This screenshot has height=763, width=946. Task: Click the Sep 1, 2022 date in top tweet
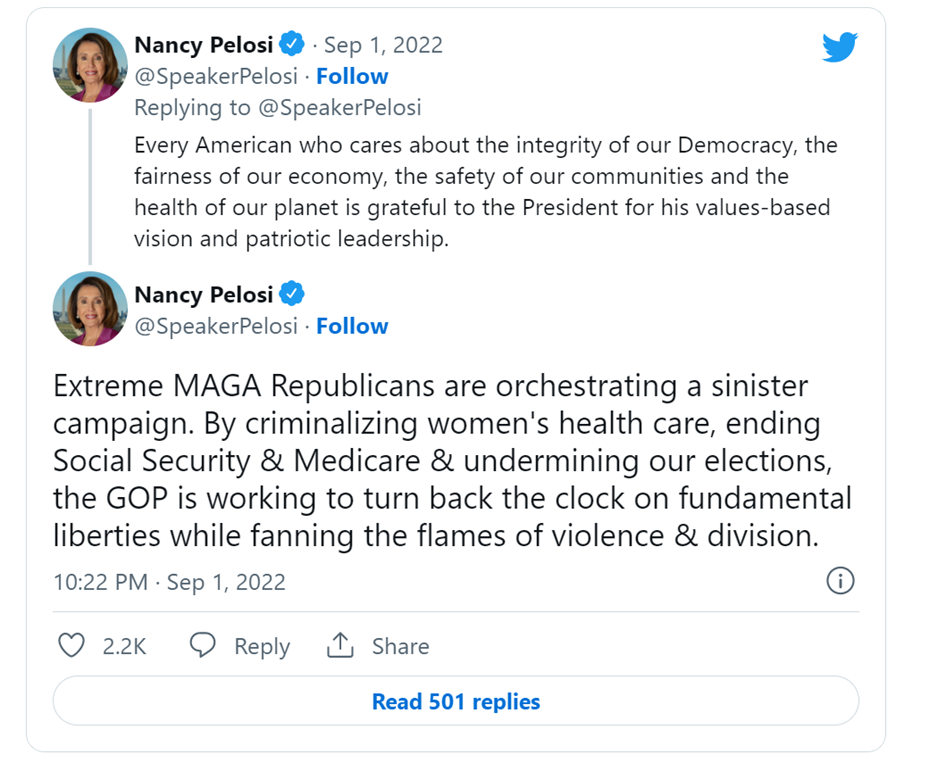pyautogui.click(x=383, y=45)
